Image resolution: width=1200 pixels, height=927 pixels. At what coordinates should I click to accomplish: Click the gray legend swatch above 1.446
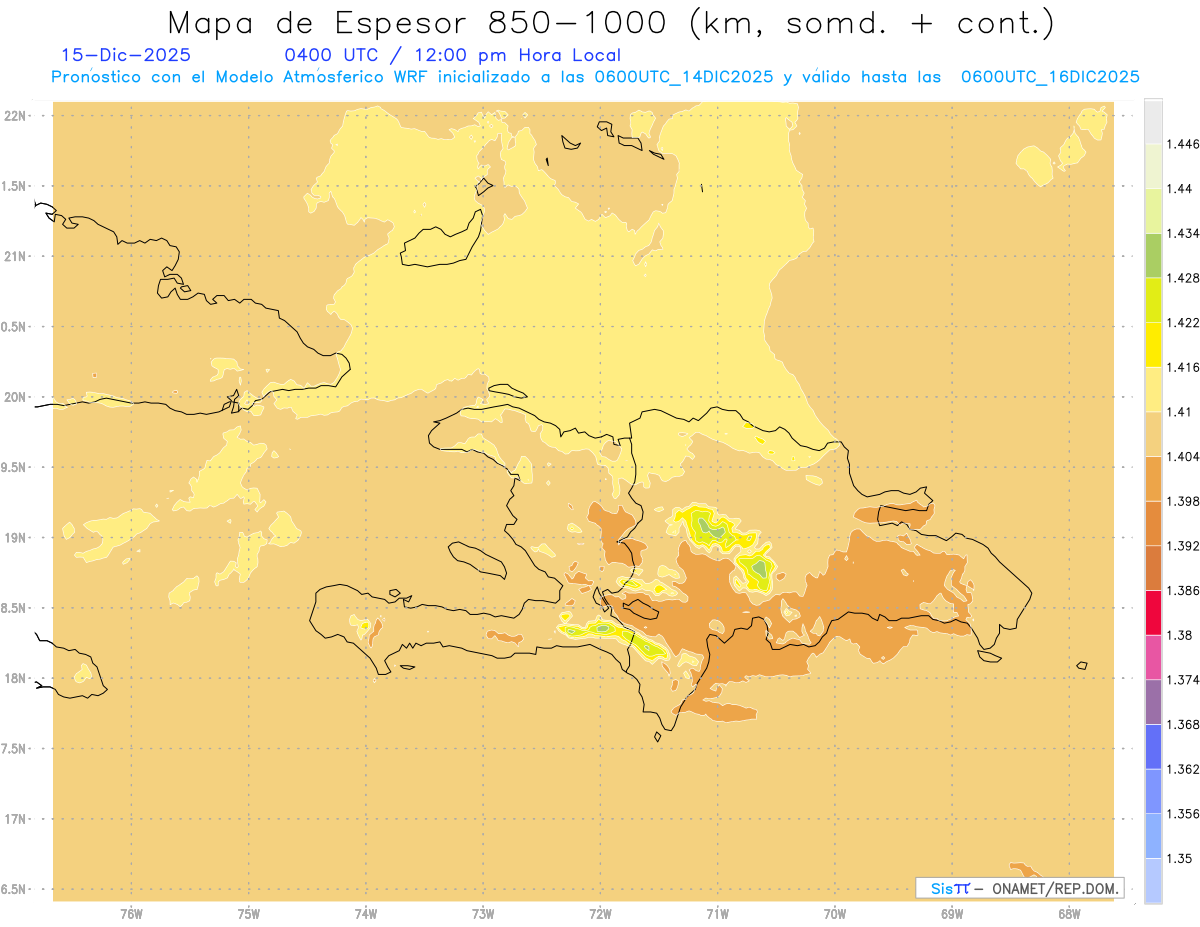click(x=1153, y=122)
